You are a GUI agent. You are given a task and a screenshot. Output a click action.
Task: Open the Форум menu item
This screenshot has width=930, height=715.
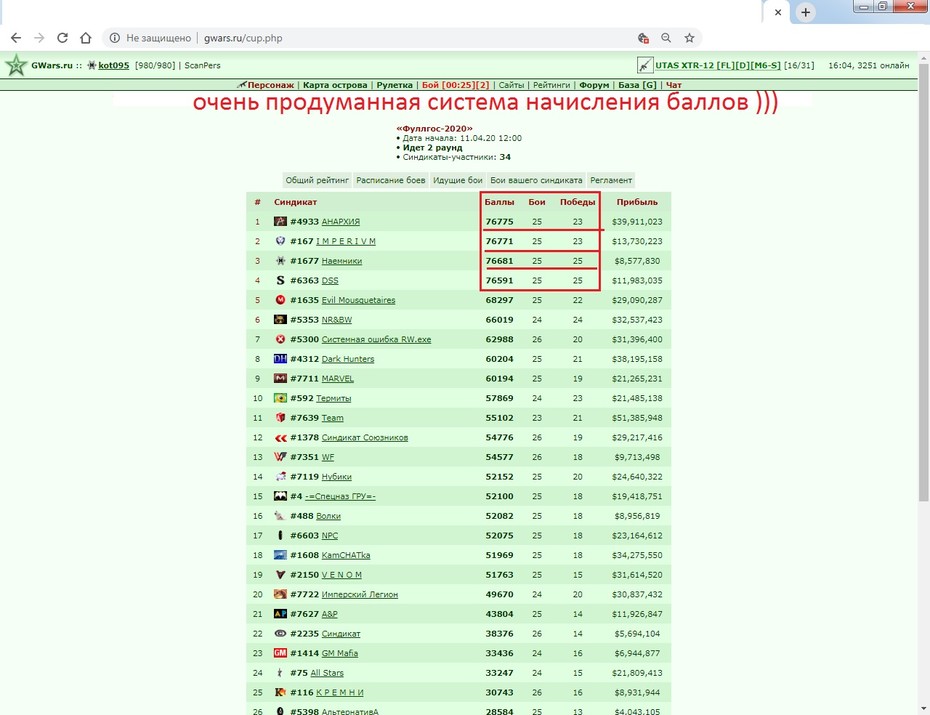pos(594,85)
